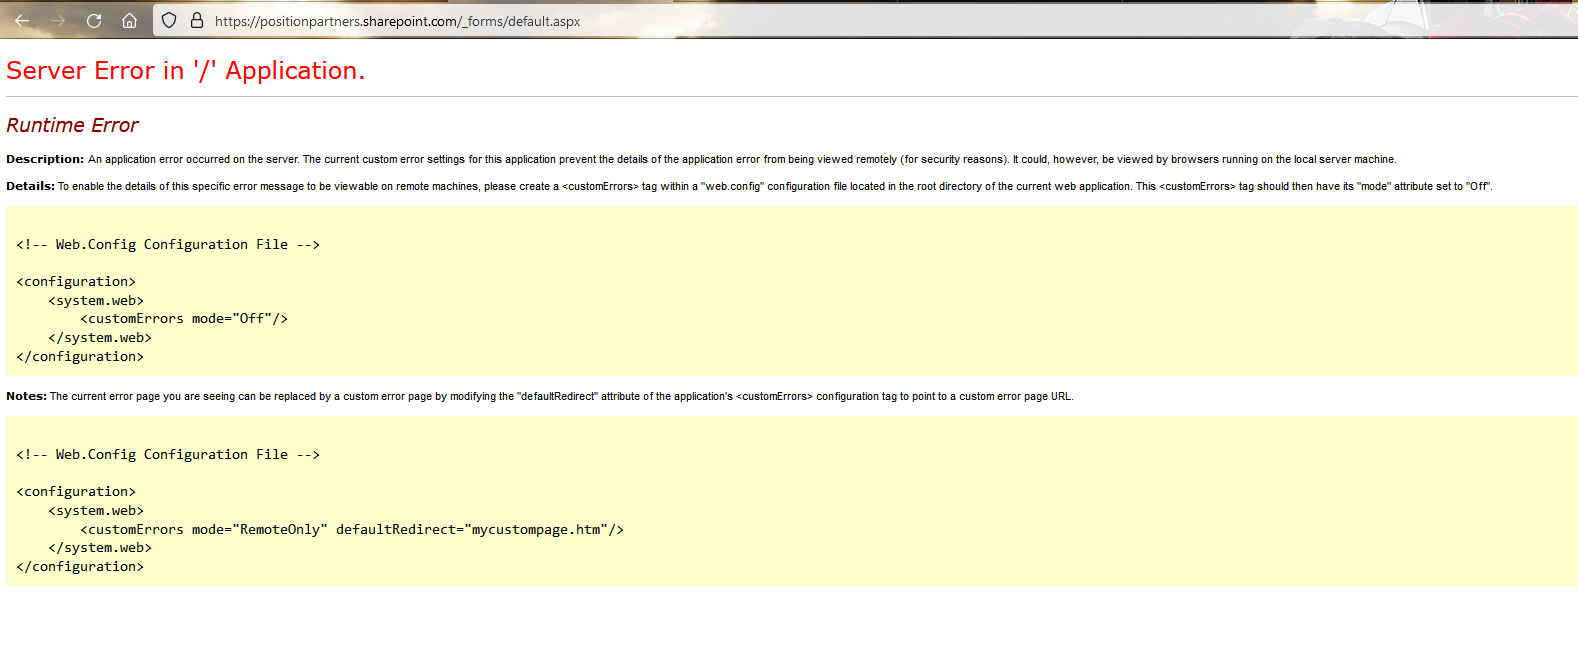Click the first 'Web.Config Configuration File' comment
The height and width of the screenshot is (652, 1578).
[x=168, y=244]
